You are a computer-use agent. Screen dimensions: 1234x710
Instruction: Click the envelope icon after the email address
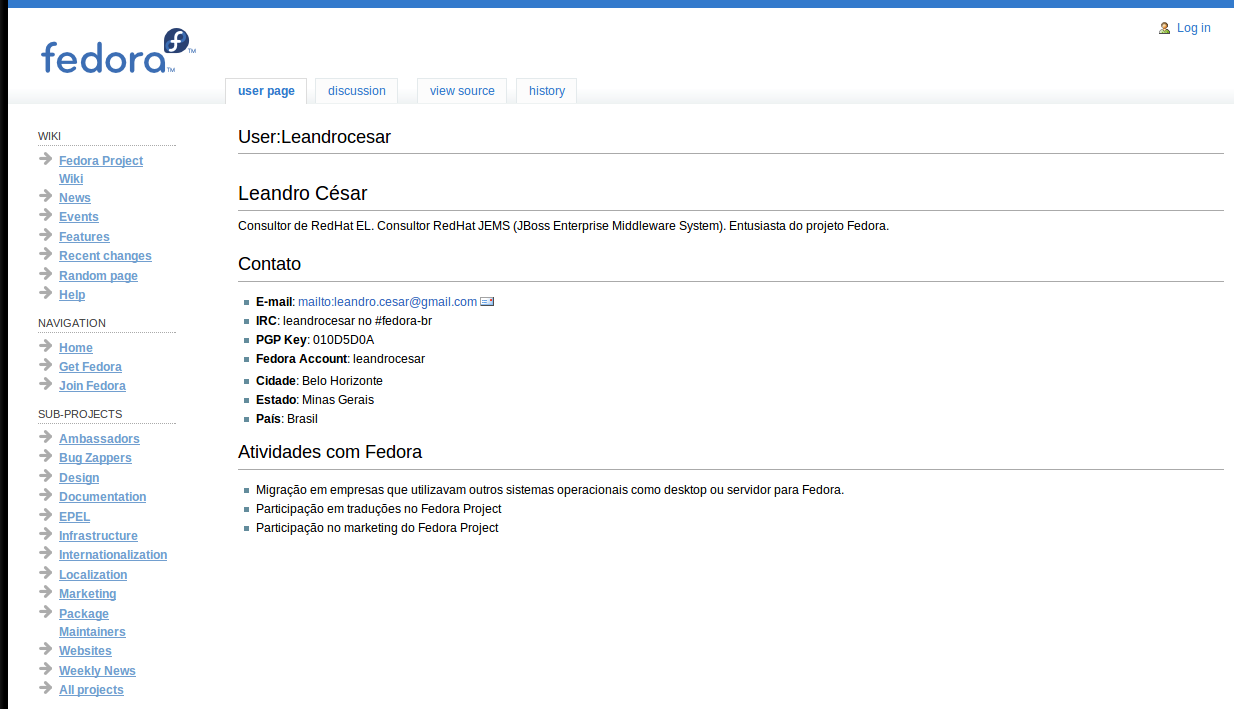(x=487, y=301)
